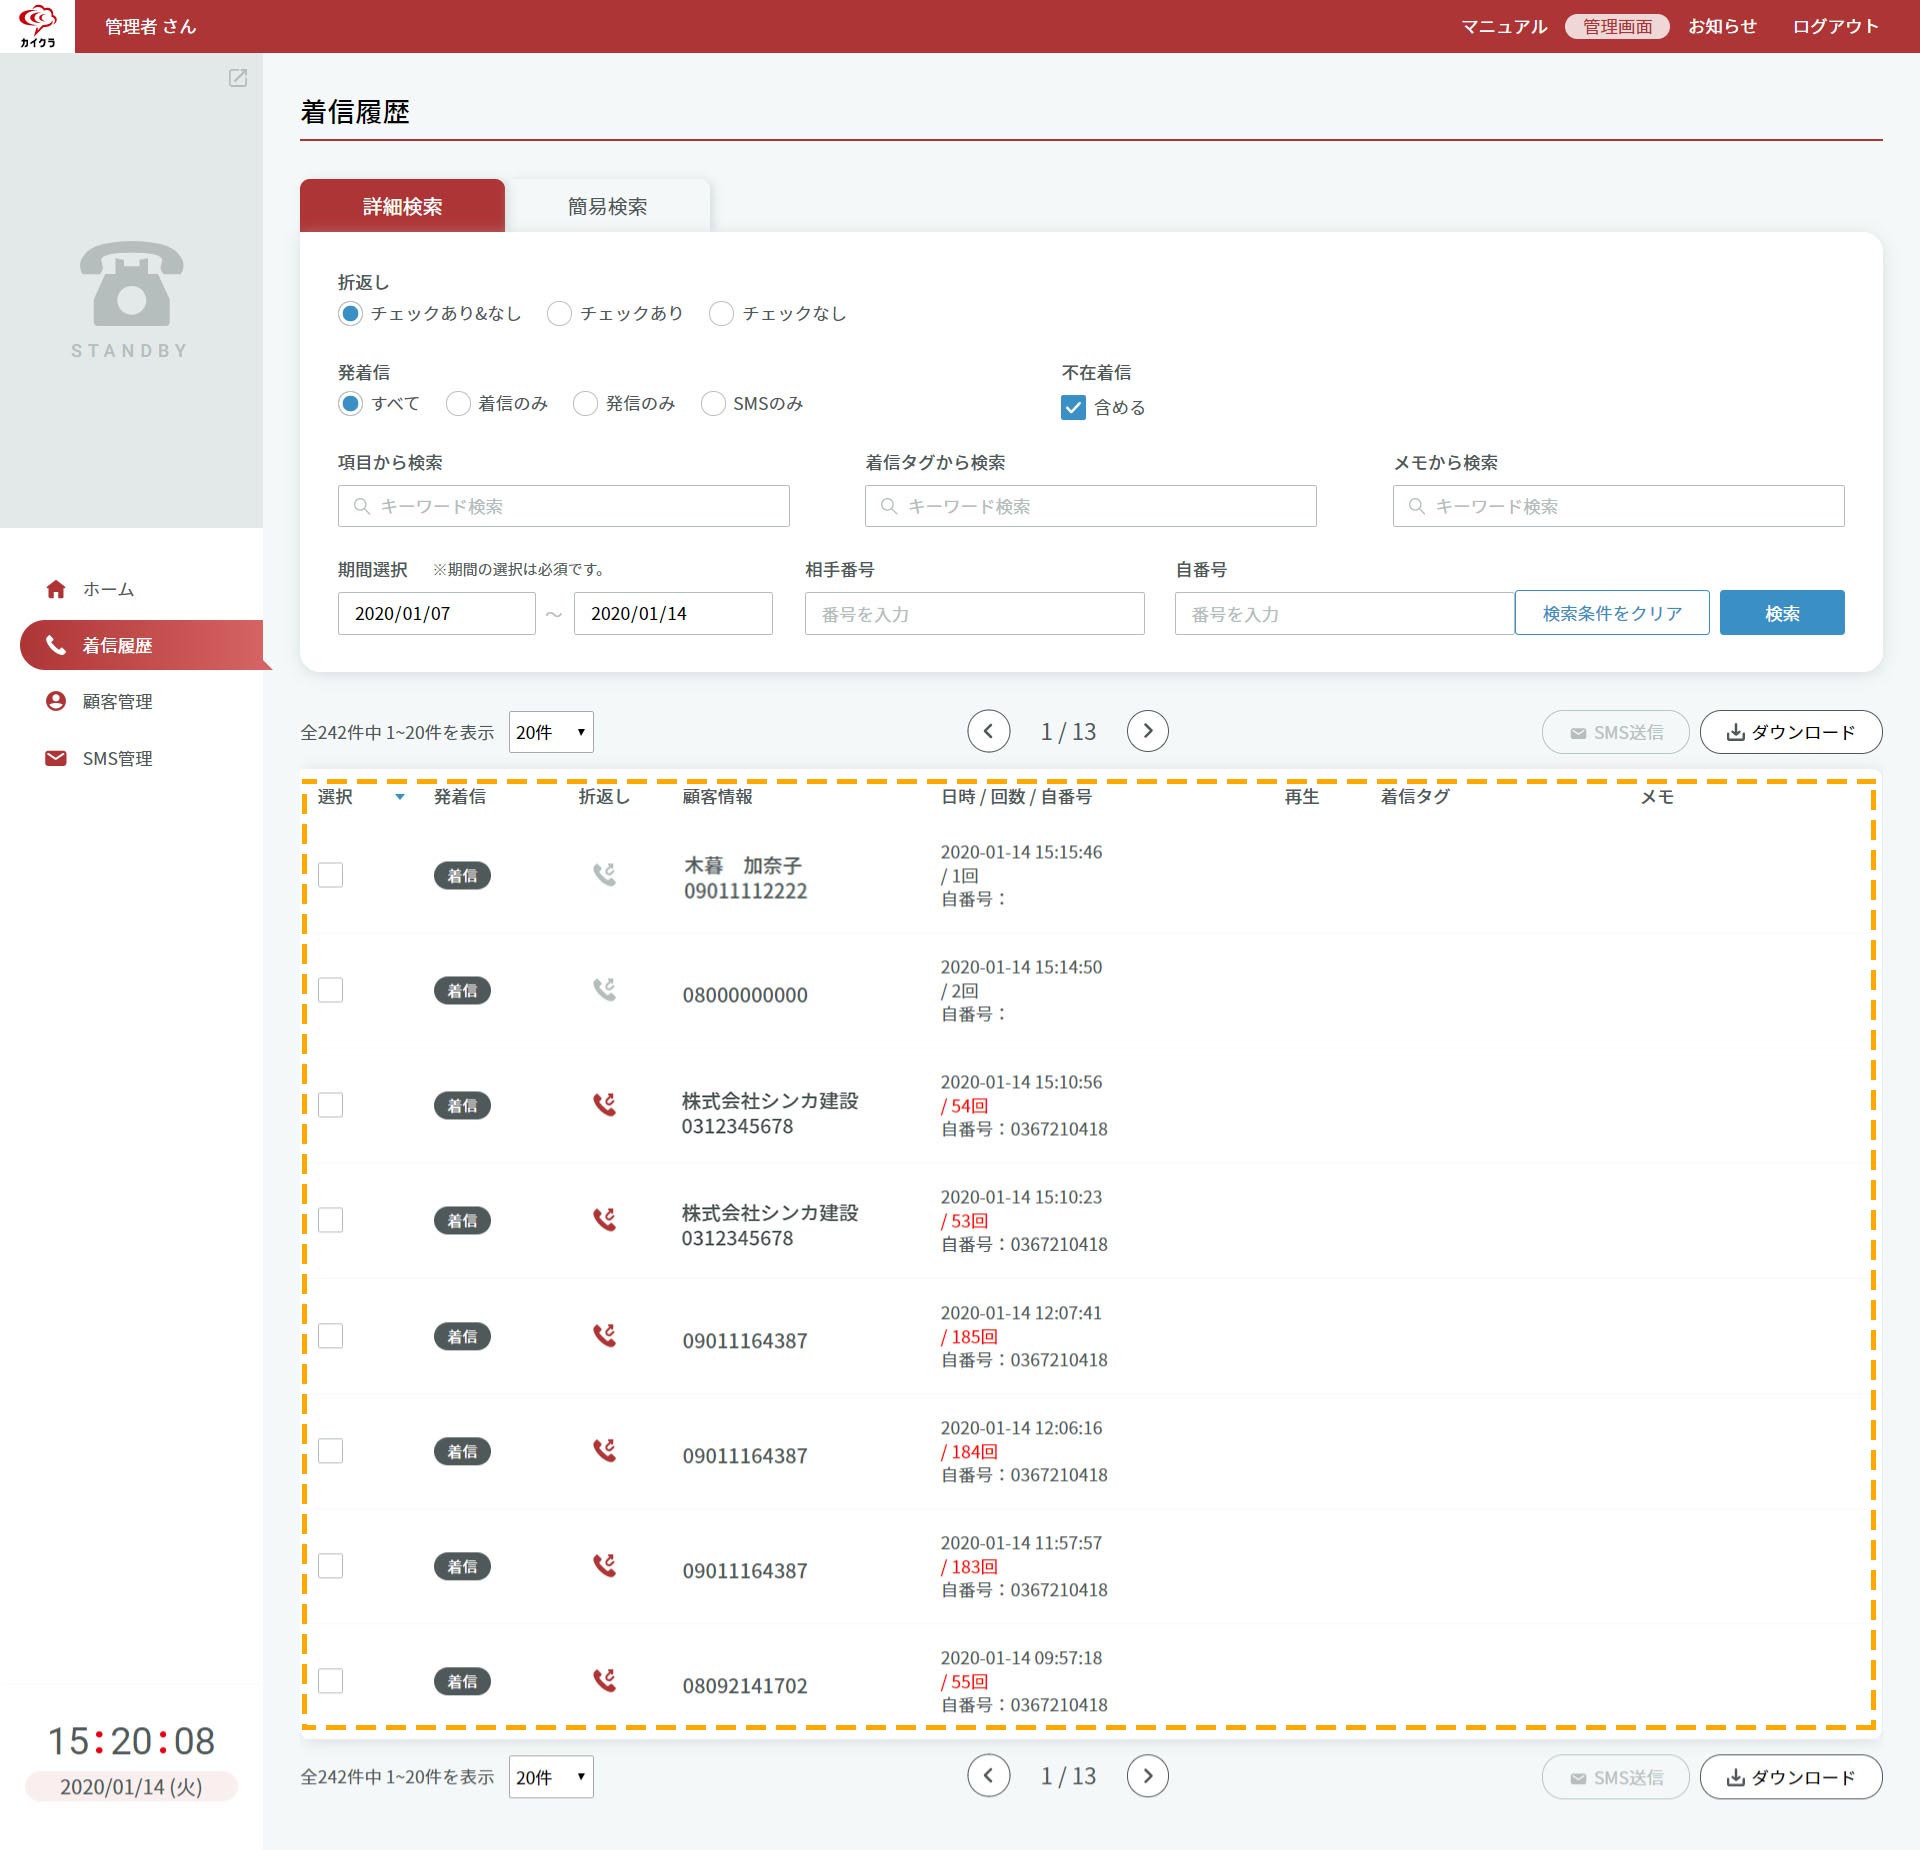Click callback phone icon for 54回 row
This screenshot has width=1920, height=1850.
coord(604,1105)
